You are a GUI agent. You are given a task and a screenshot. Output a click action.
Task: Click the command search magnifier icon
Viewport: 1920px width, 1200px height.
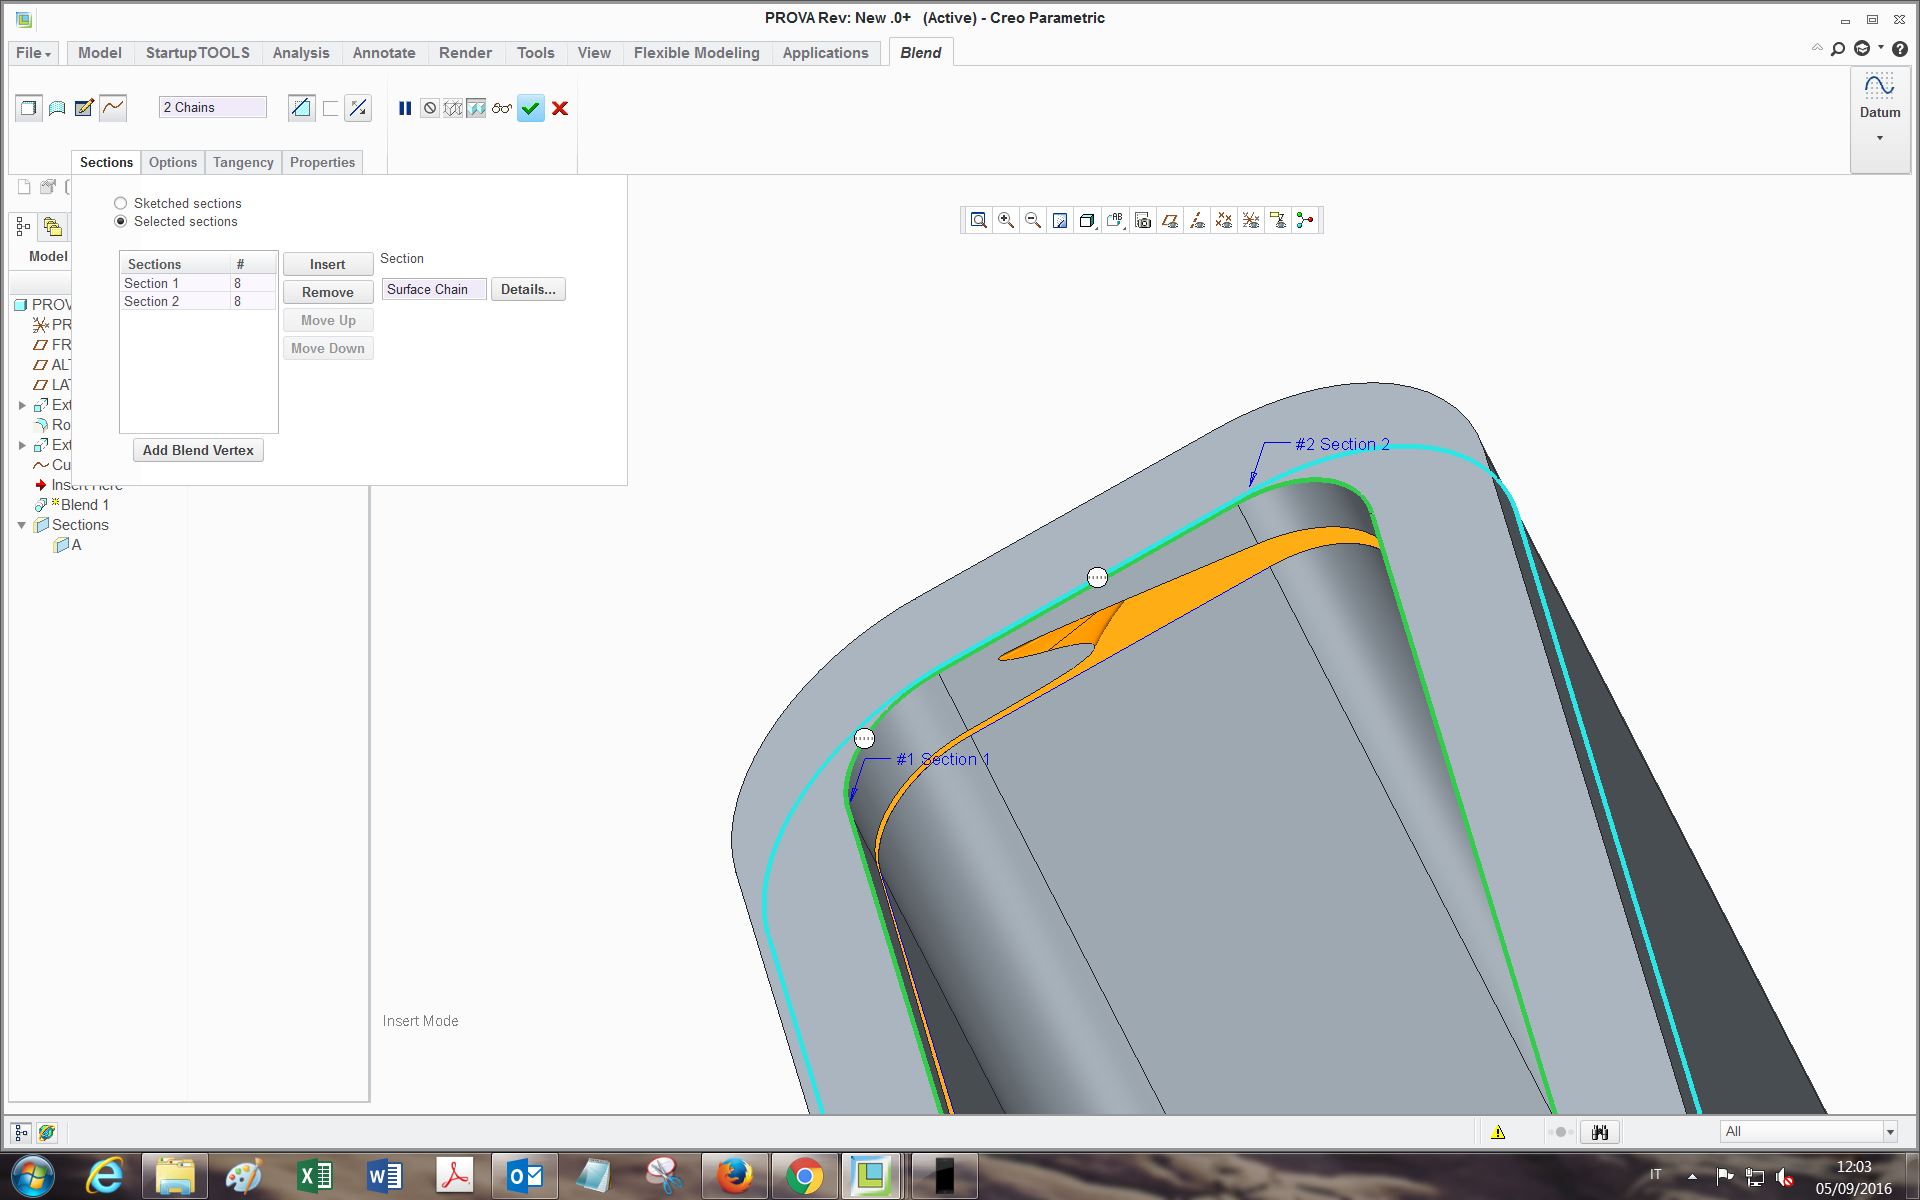tap(1838, 48)
